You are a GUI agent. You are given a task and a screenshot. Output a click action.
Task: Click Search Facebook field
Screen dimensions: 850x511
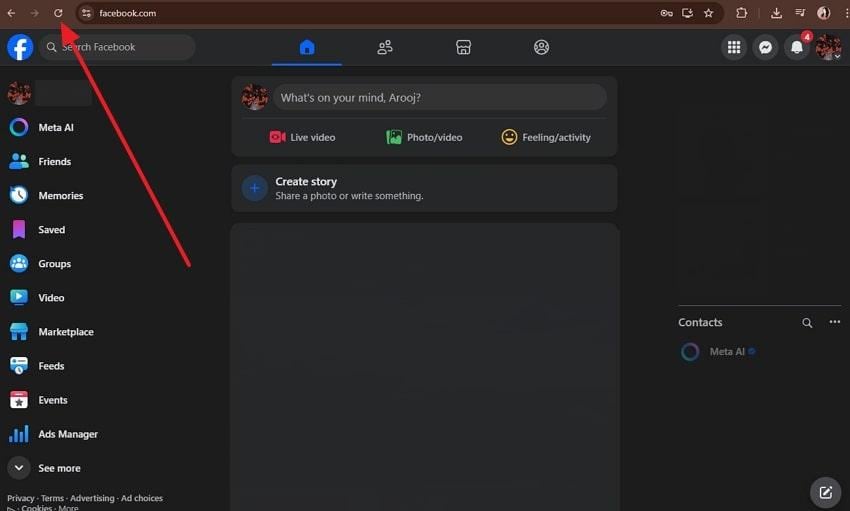[x=117, y=47]
